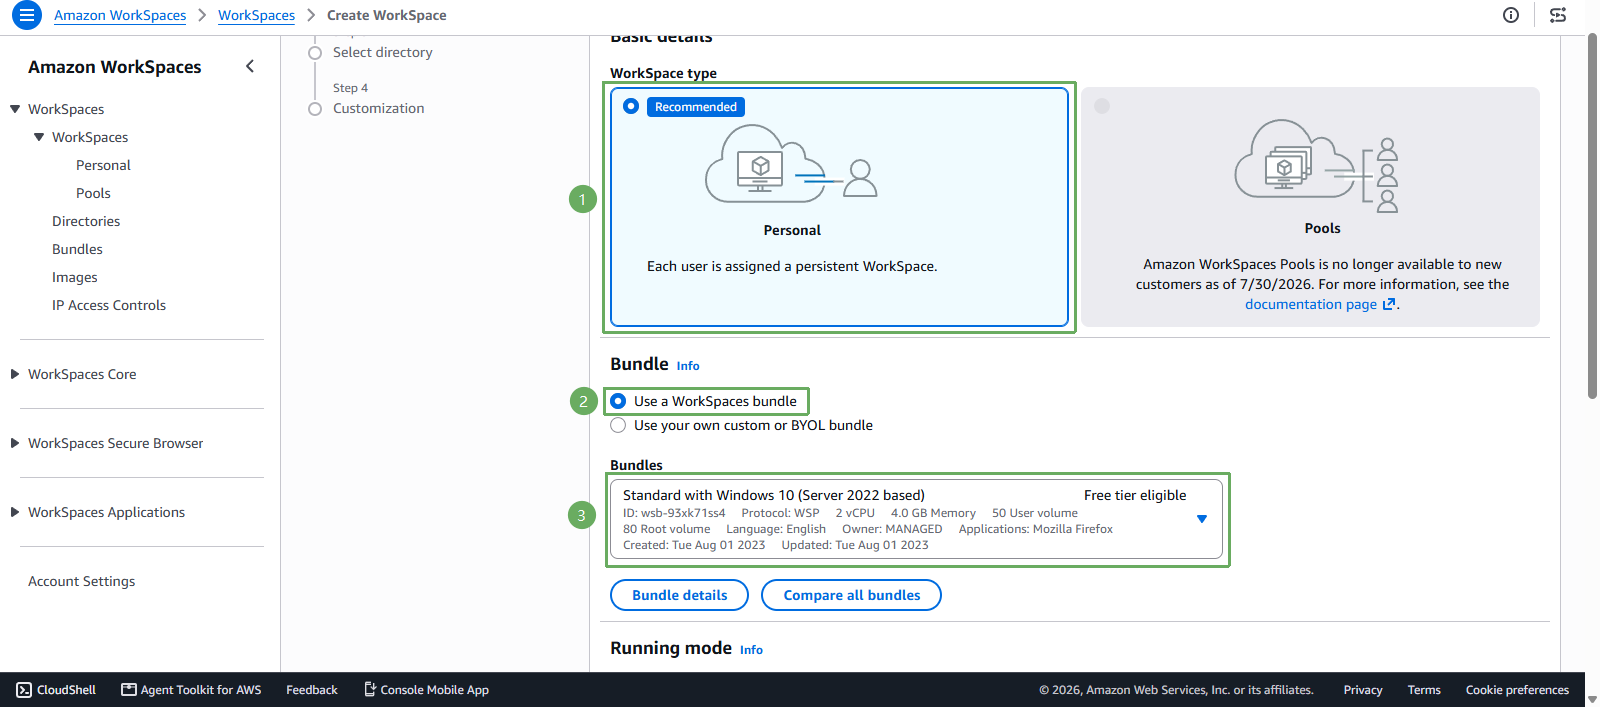Expand the WorkSpaces Core section
Viewport: 1600px width, 707px height.
tap(15, 374)
